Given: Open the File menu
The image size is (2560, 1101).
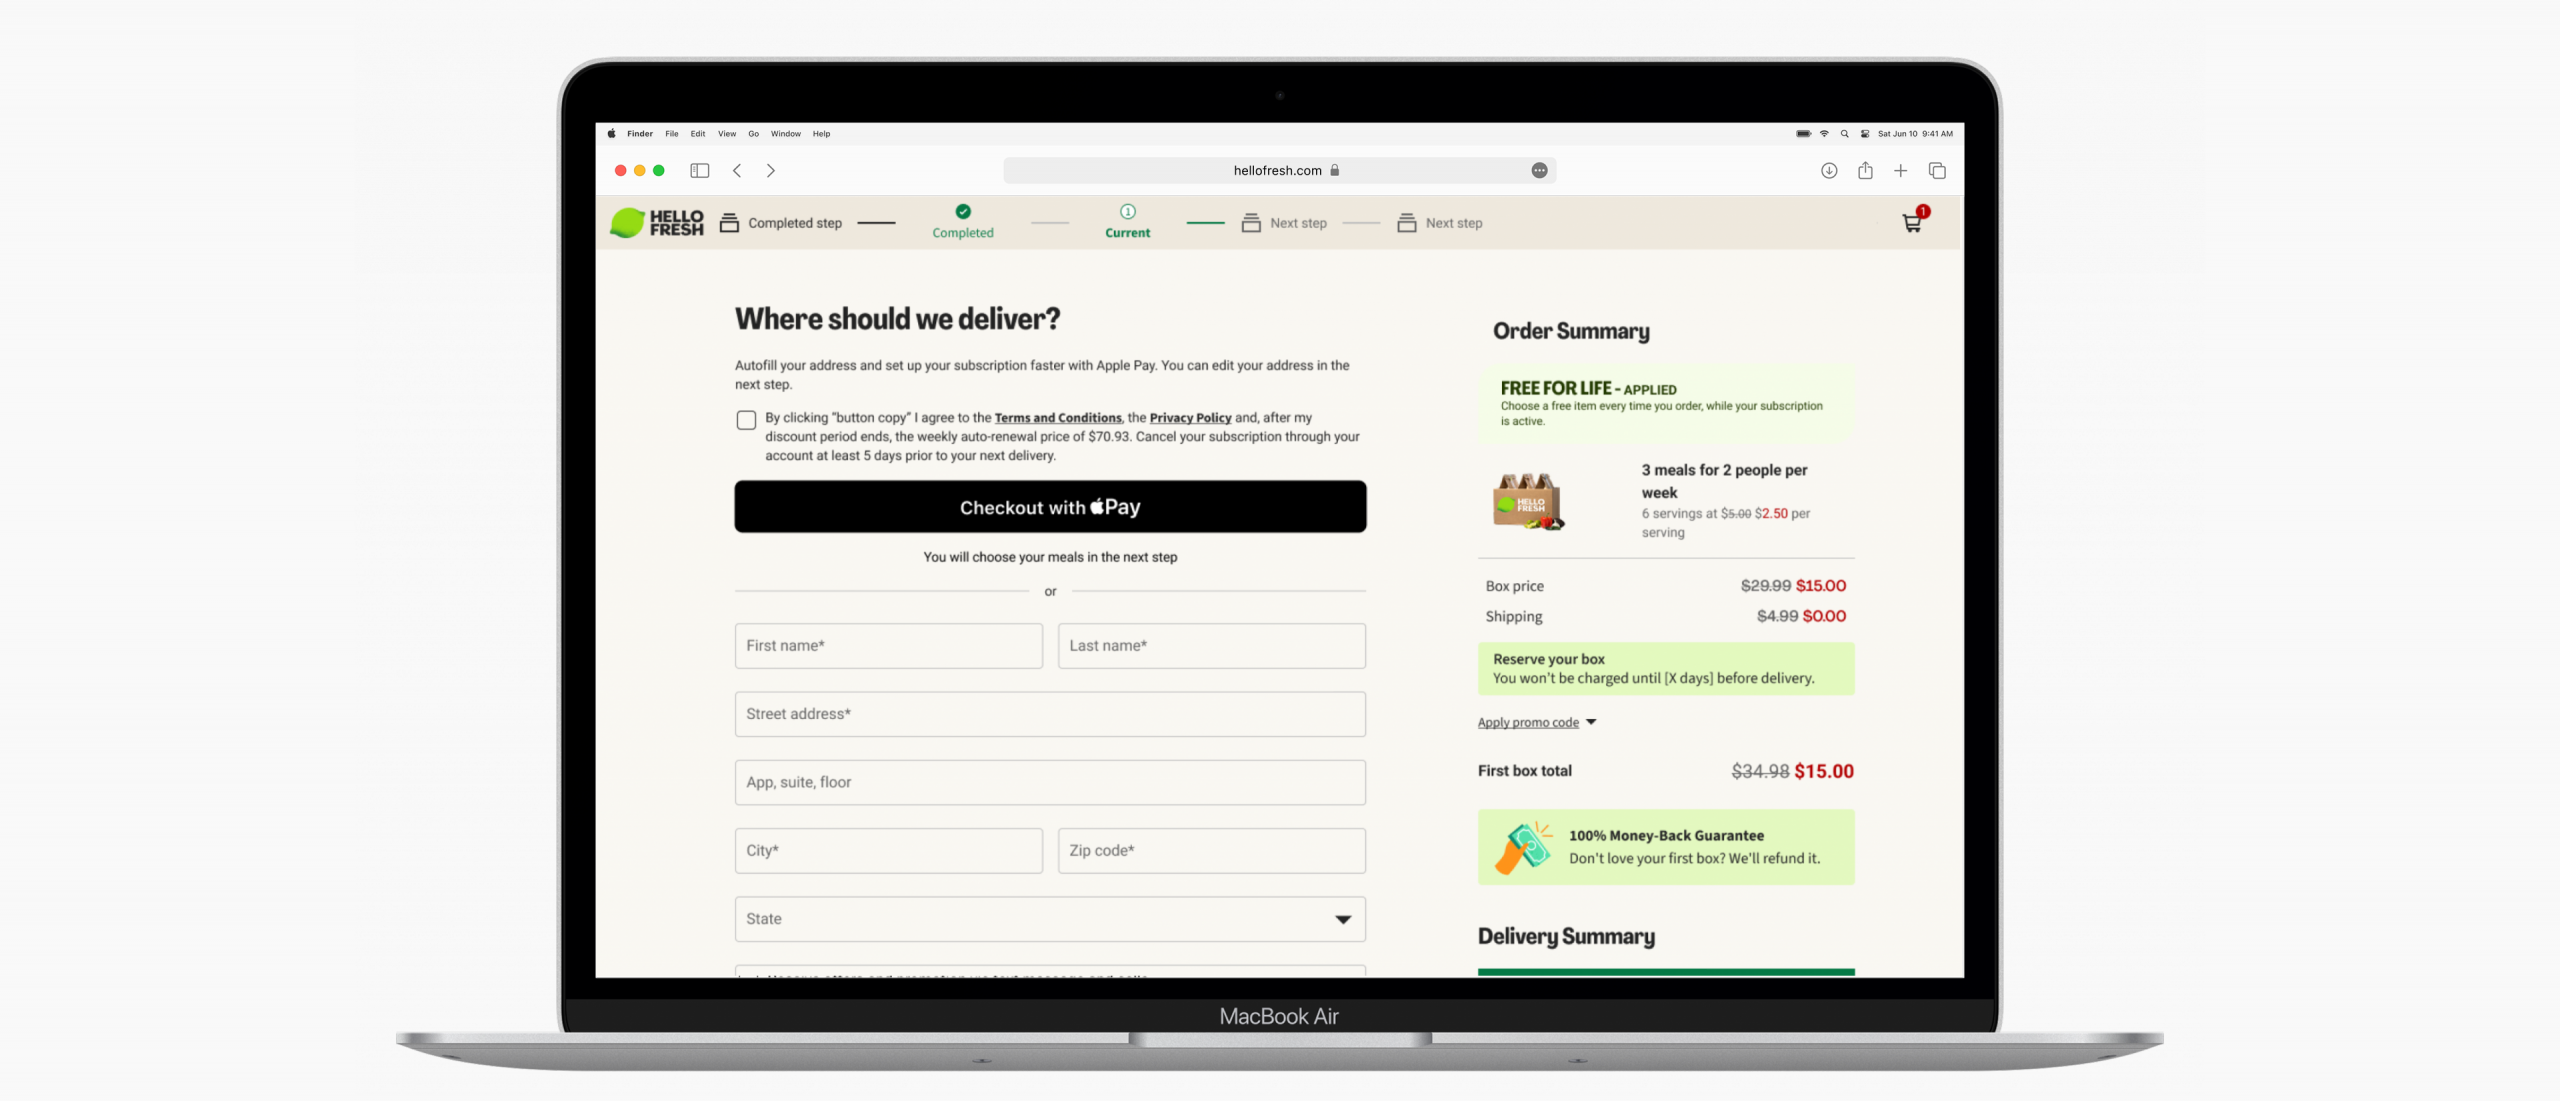Looking at the screenshot, I should 672,134.
